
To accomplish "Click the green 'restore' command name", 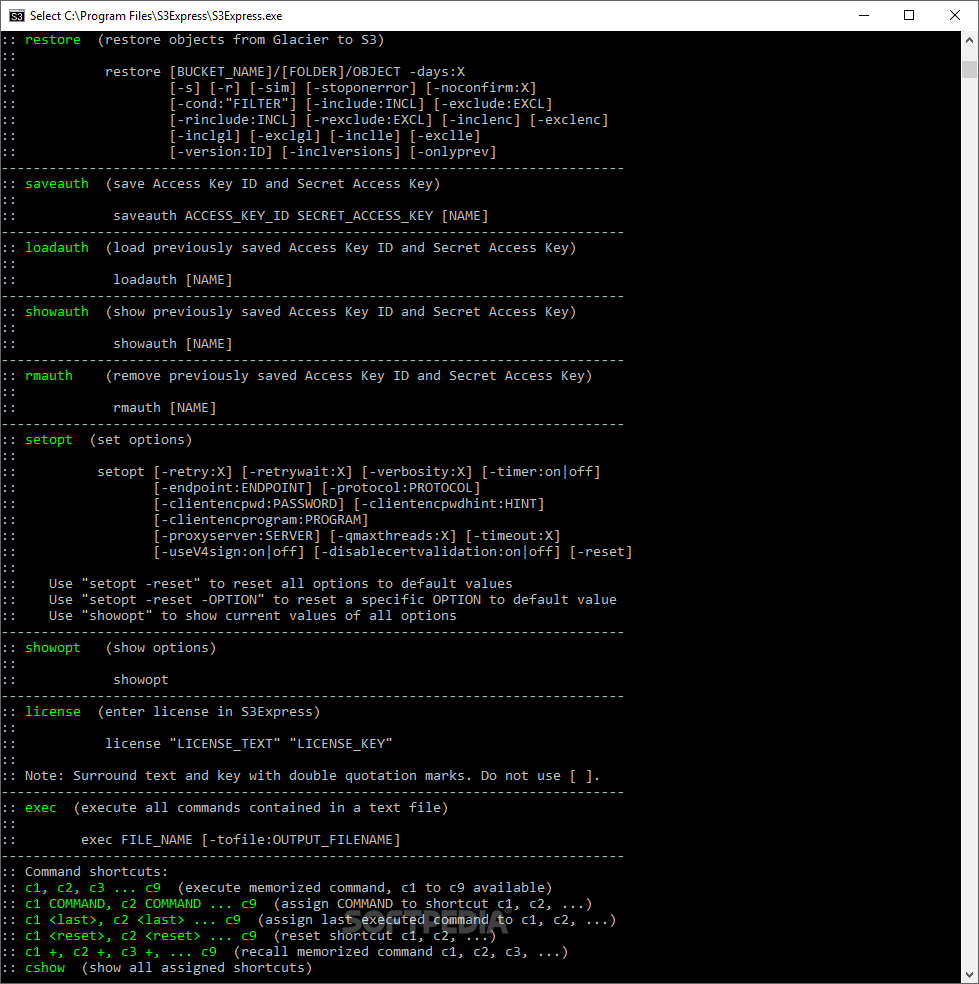I will coord(53,40).
